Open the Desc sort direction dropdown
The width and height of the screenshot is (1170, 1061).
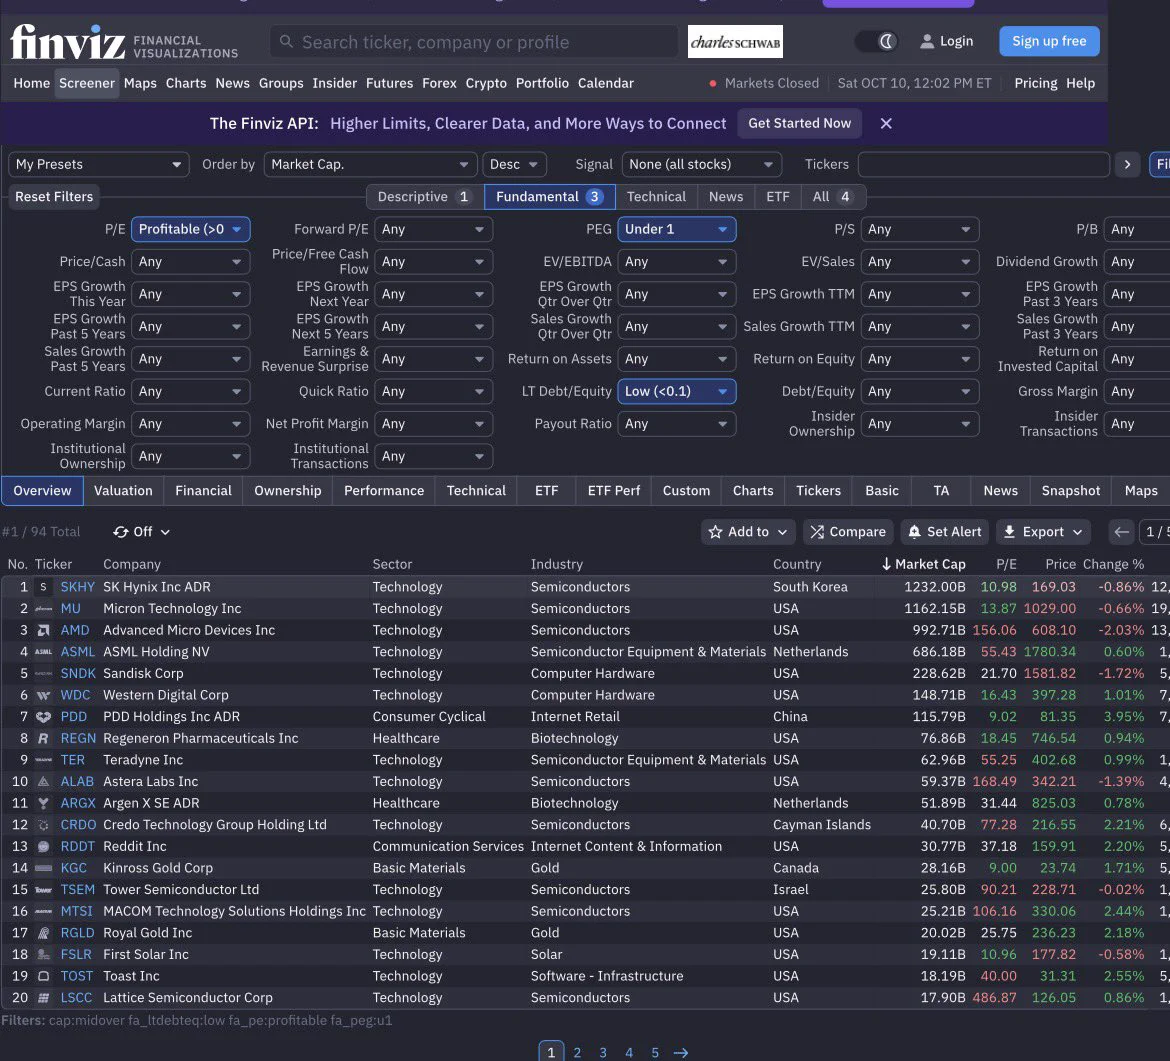(514, 164)
